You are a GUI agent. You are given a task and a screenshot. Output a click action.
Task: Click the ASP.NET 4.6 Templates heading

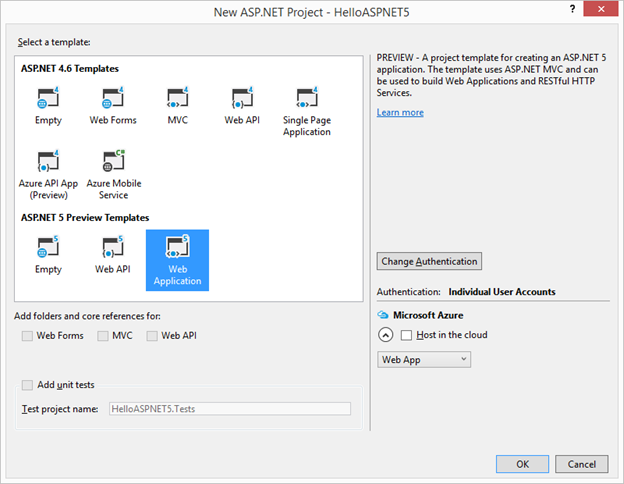pyautogui.click(x=70, y=68)
